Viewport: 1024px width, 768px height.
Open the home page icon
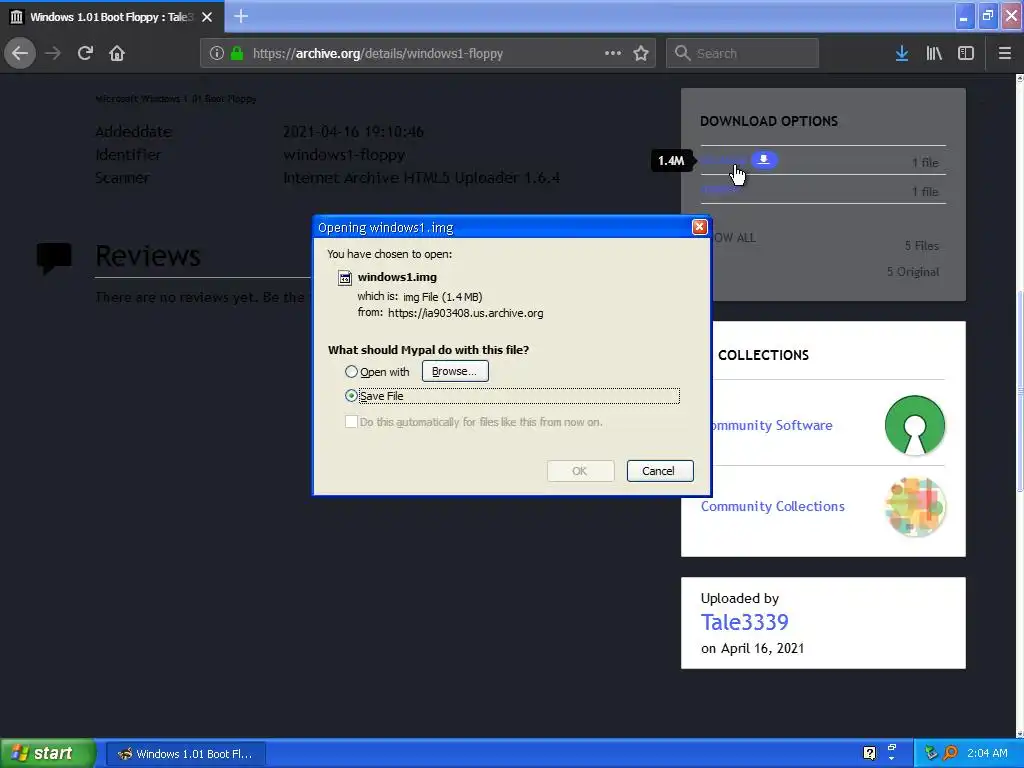(x=117, y=53)
